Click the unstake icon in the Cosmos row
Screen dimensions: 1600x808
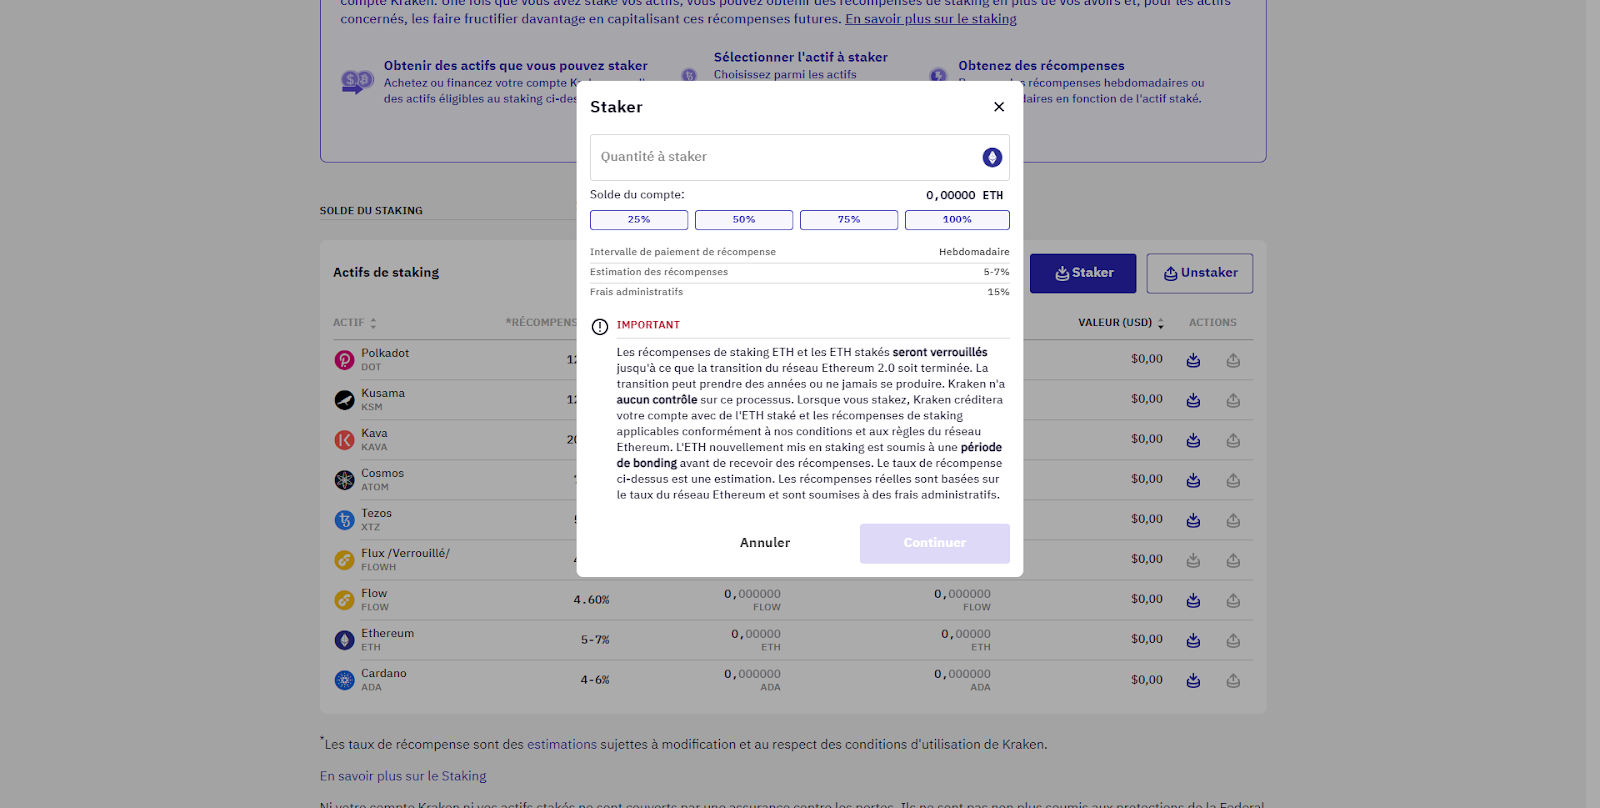click(x=1233, y=480)
